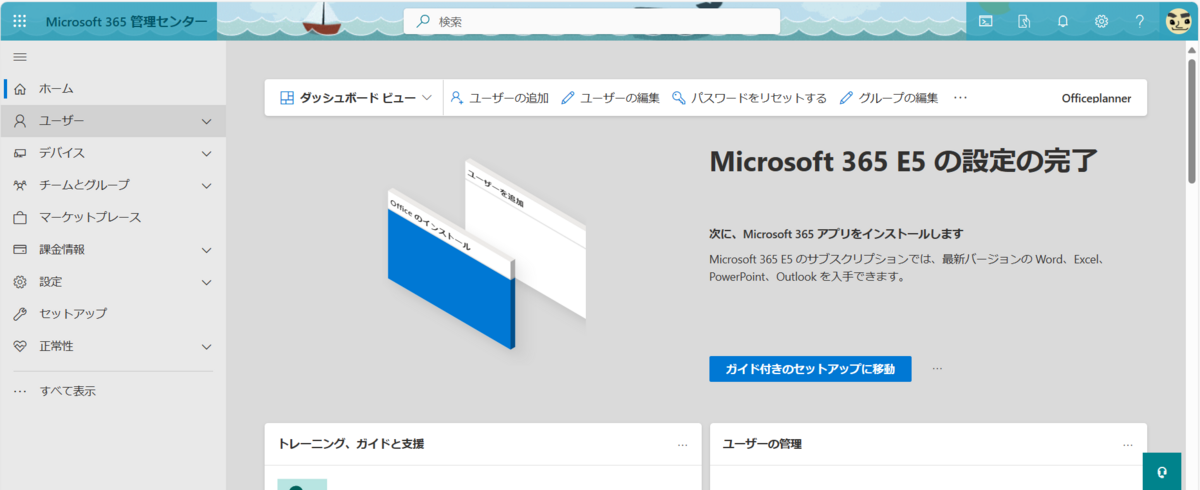Collapse the navigation menu hamburger icon

[x=20, y=57]
